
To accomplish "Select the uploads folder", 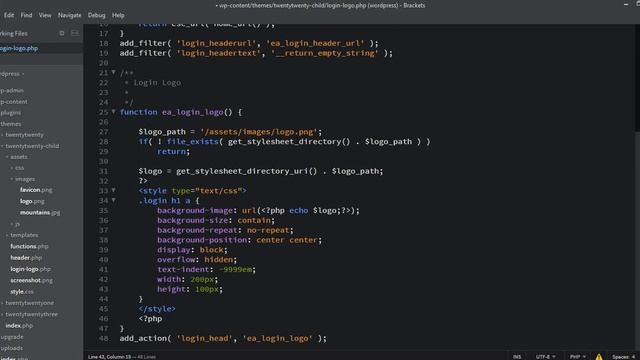I will (11, 348).
